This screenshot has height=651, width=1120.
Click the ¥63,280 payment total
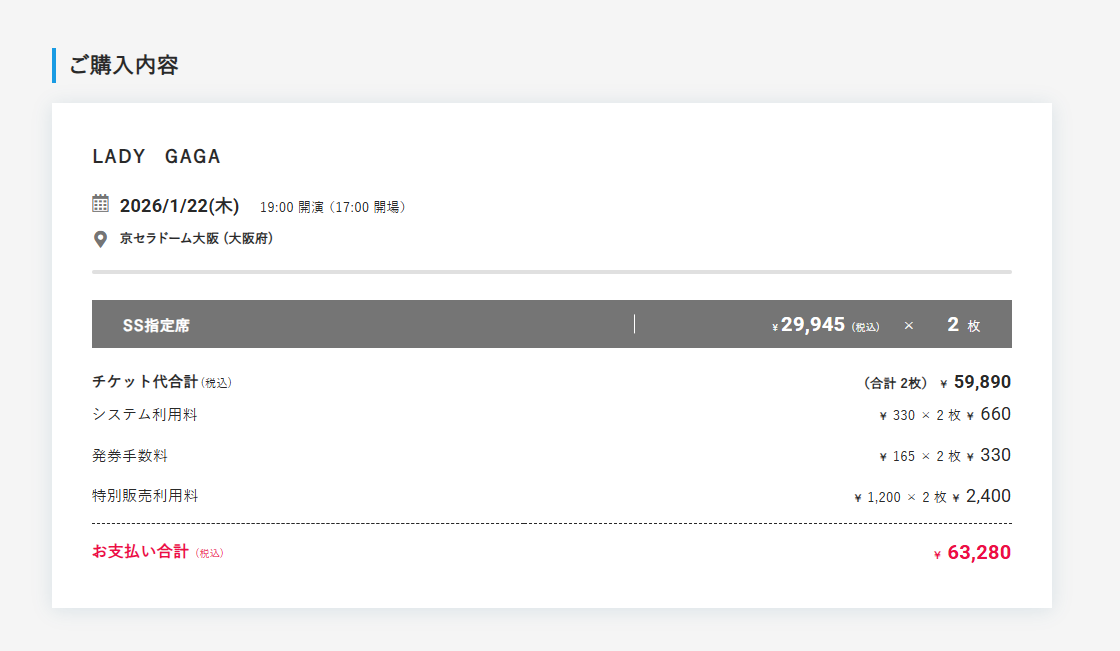tap(972, 553)
